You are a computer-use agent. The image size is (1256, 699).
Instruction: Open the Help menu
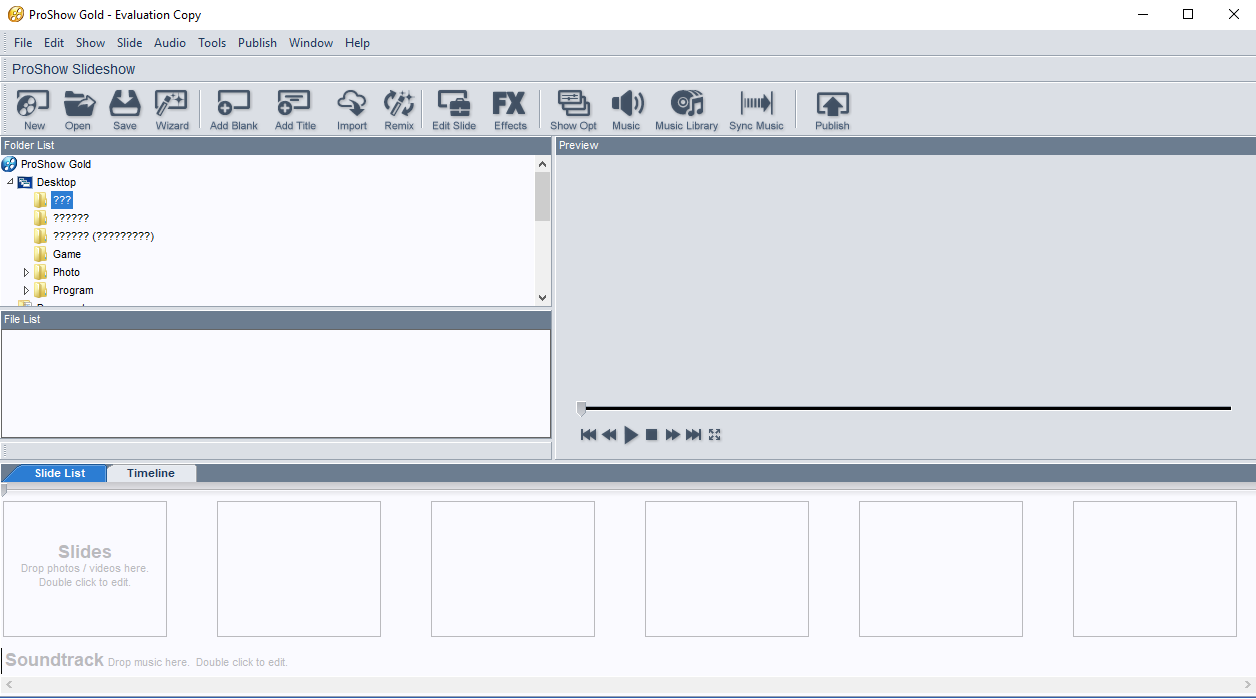357,43
